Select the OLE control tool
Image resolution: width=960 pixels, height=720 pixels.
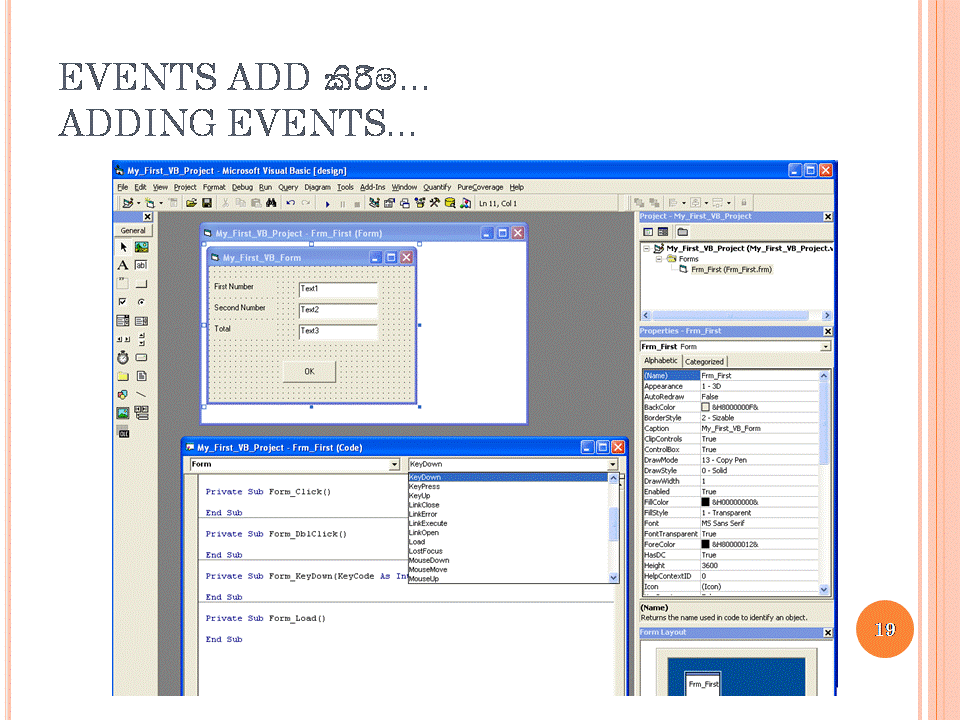tap(123, 432)
